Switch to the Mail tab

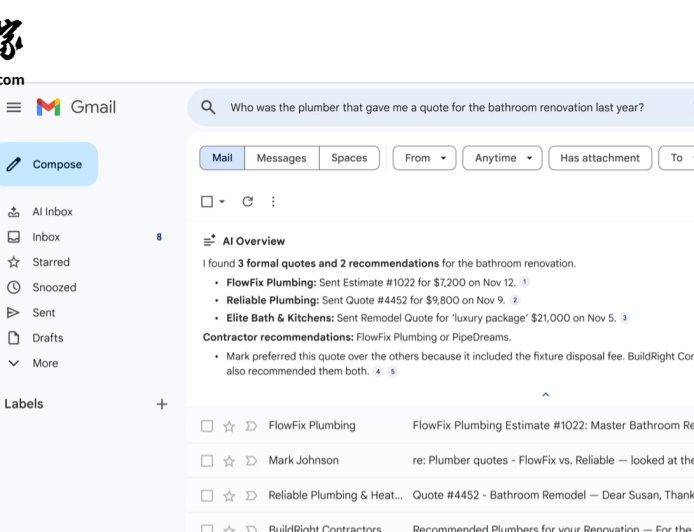pyautogui.click(x=222, y=158)
